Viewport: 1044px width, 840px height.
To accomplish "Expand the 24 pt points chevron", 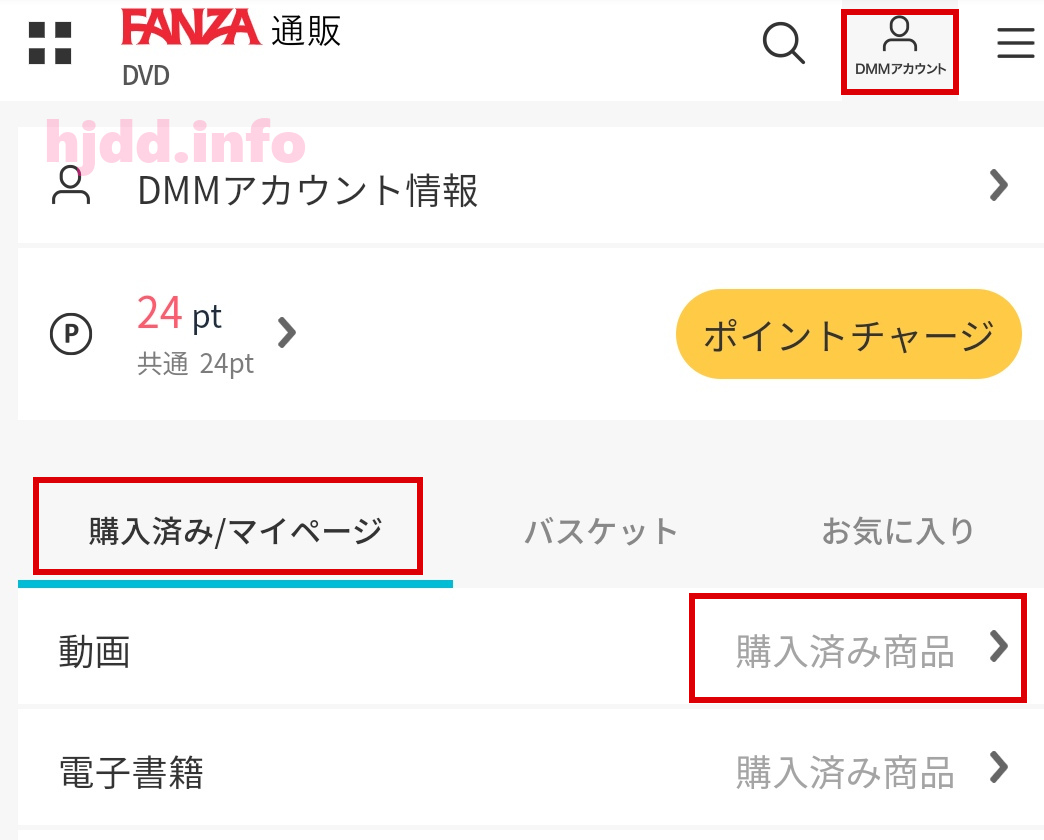I will [286, 333].
